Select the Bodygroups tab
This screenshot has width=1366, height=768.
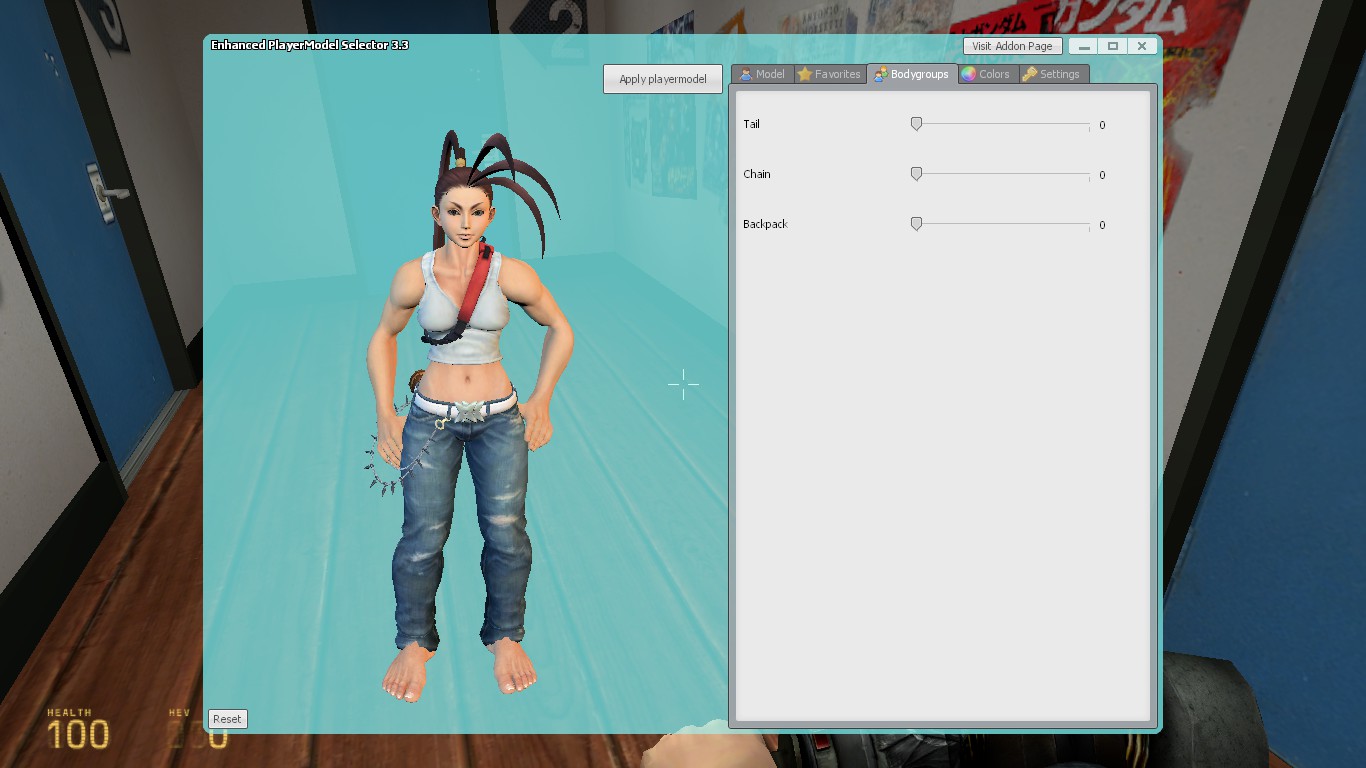tap(911, 74)
